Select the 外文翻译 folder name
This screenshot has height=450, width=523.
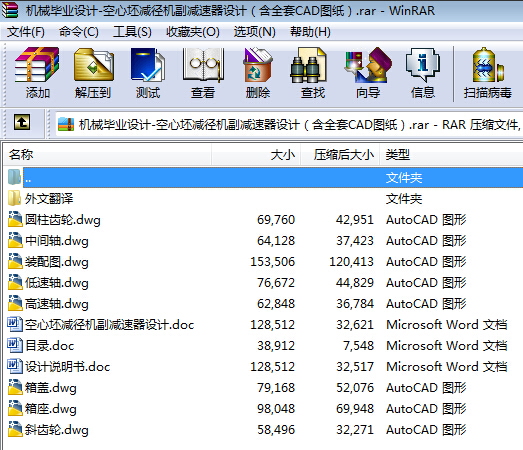click(x=49, y=199)
